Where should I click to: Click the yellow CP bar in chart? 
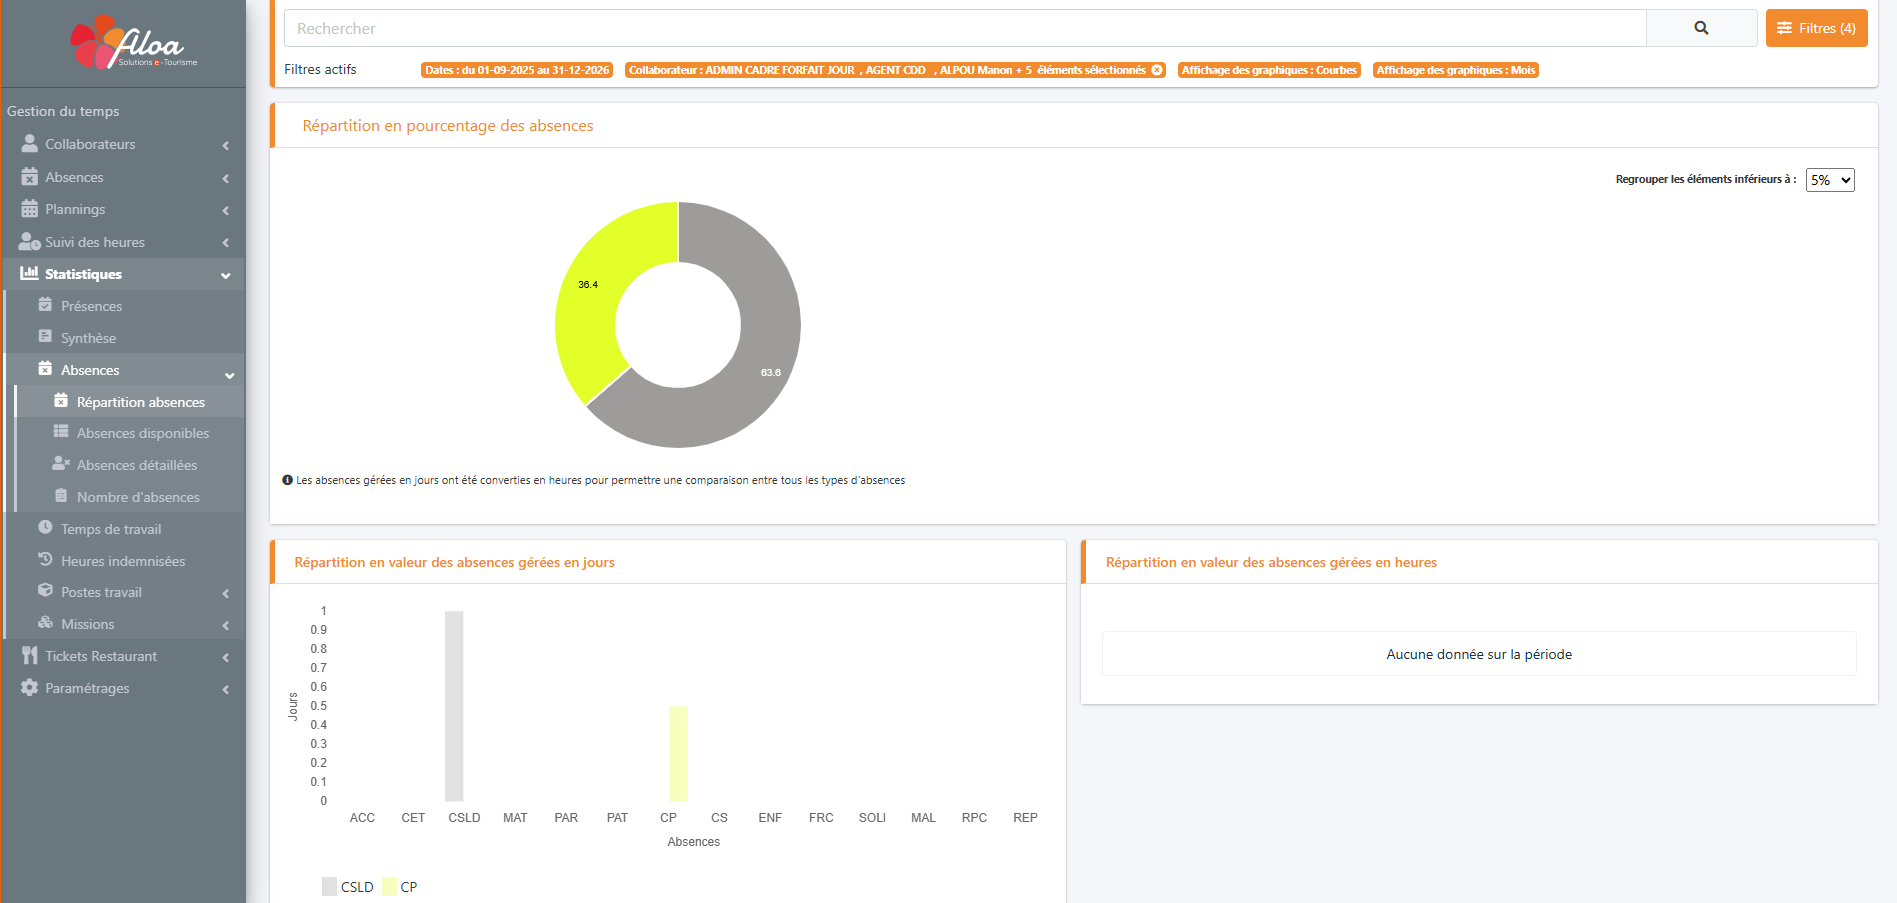tap(678, 754)
